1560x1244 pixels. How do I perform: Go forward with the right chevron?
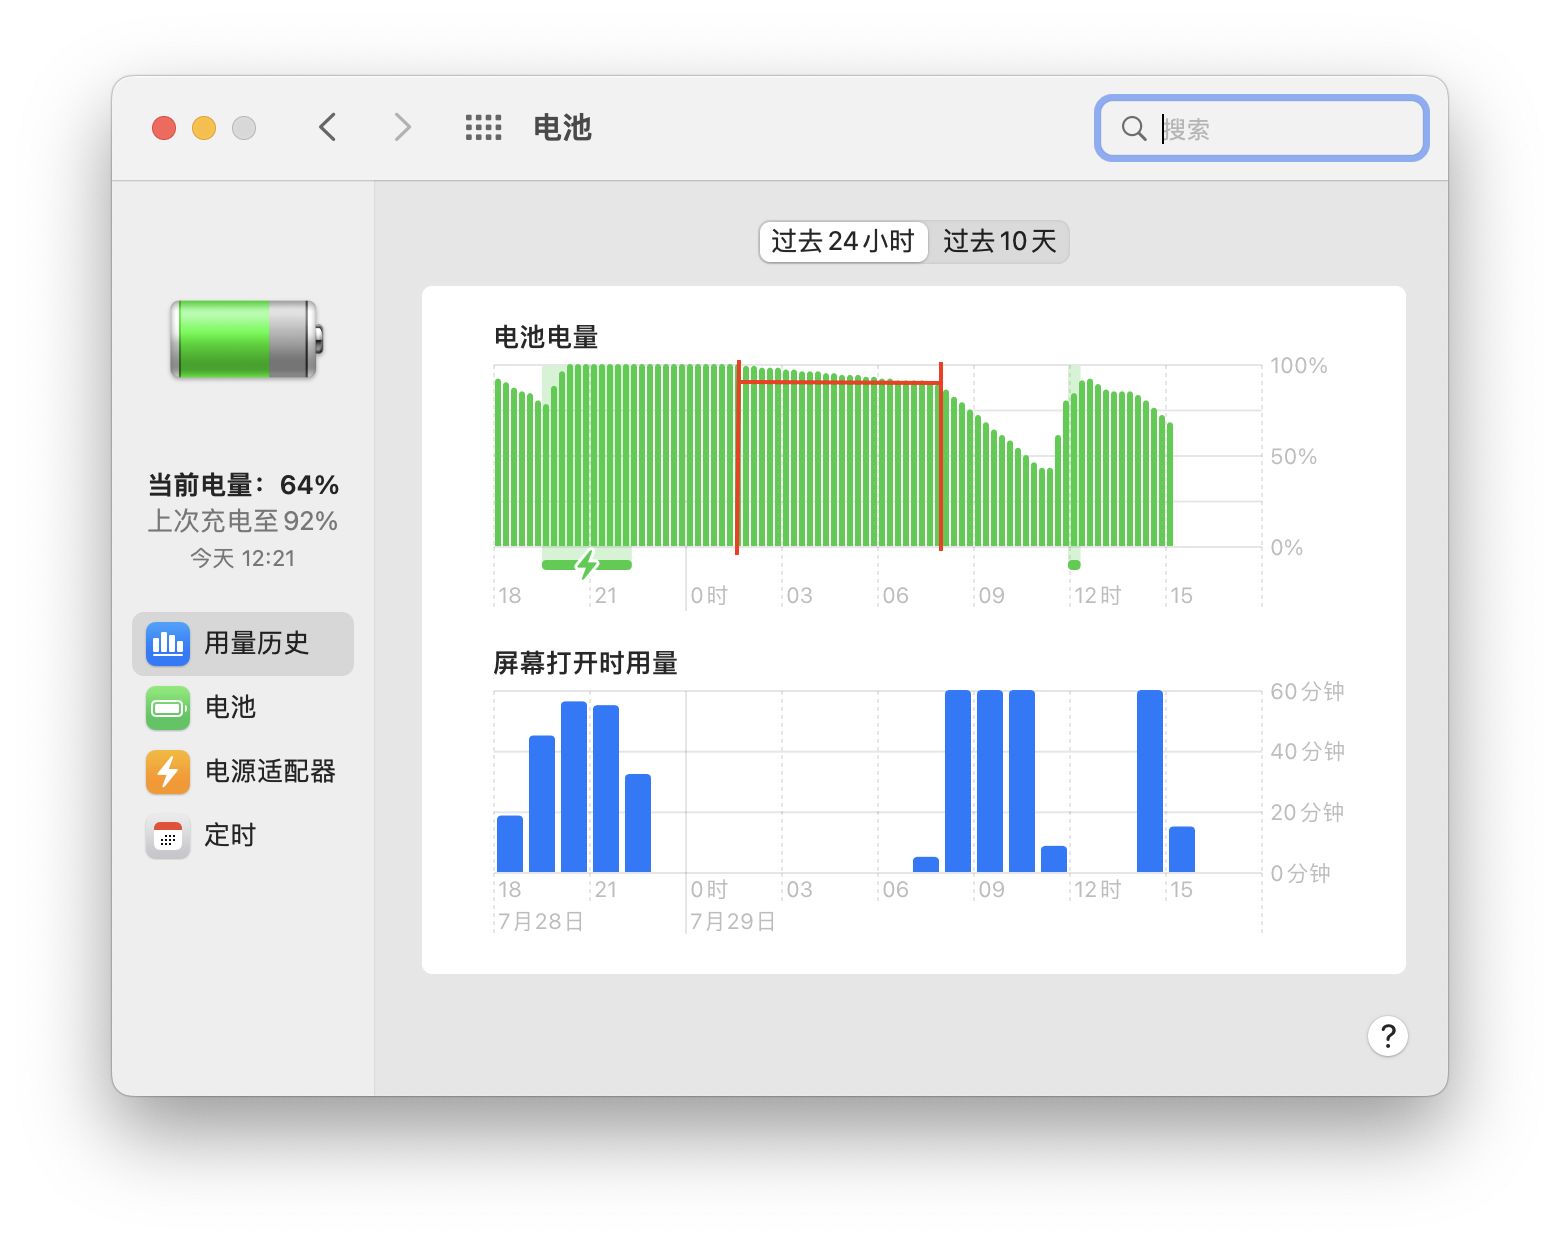coord(402,128)
